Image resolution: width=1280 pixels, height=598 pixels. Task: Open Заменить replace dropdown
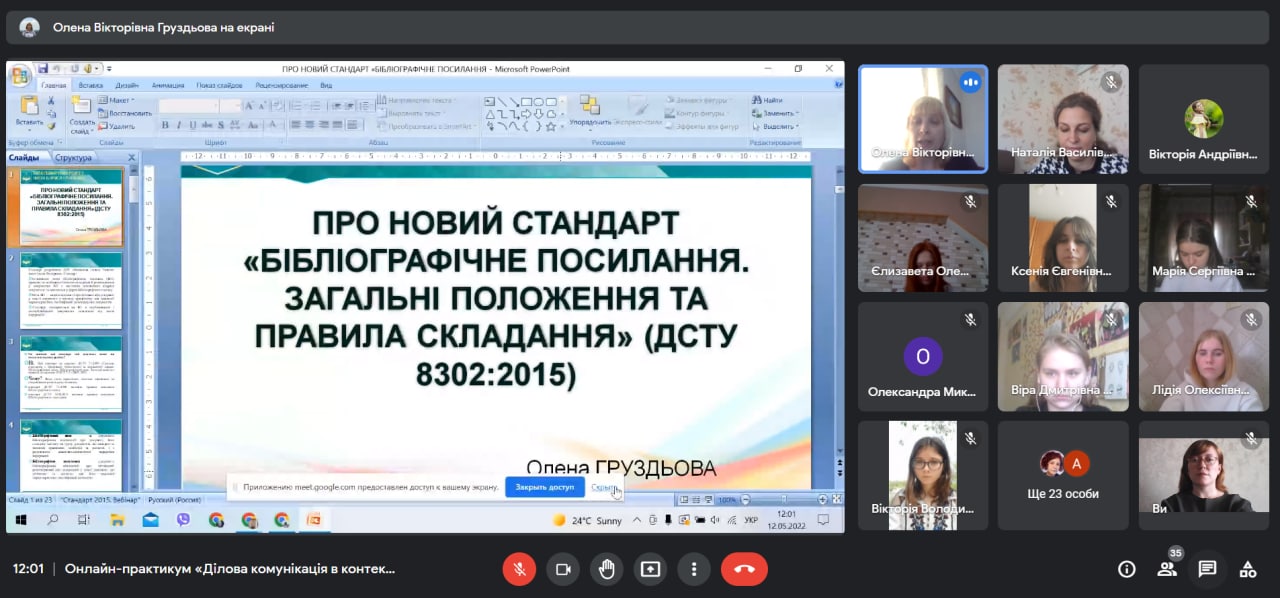point(774,114)
